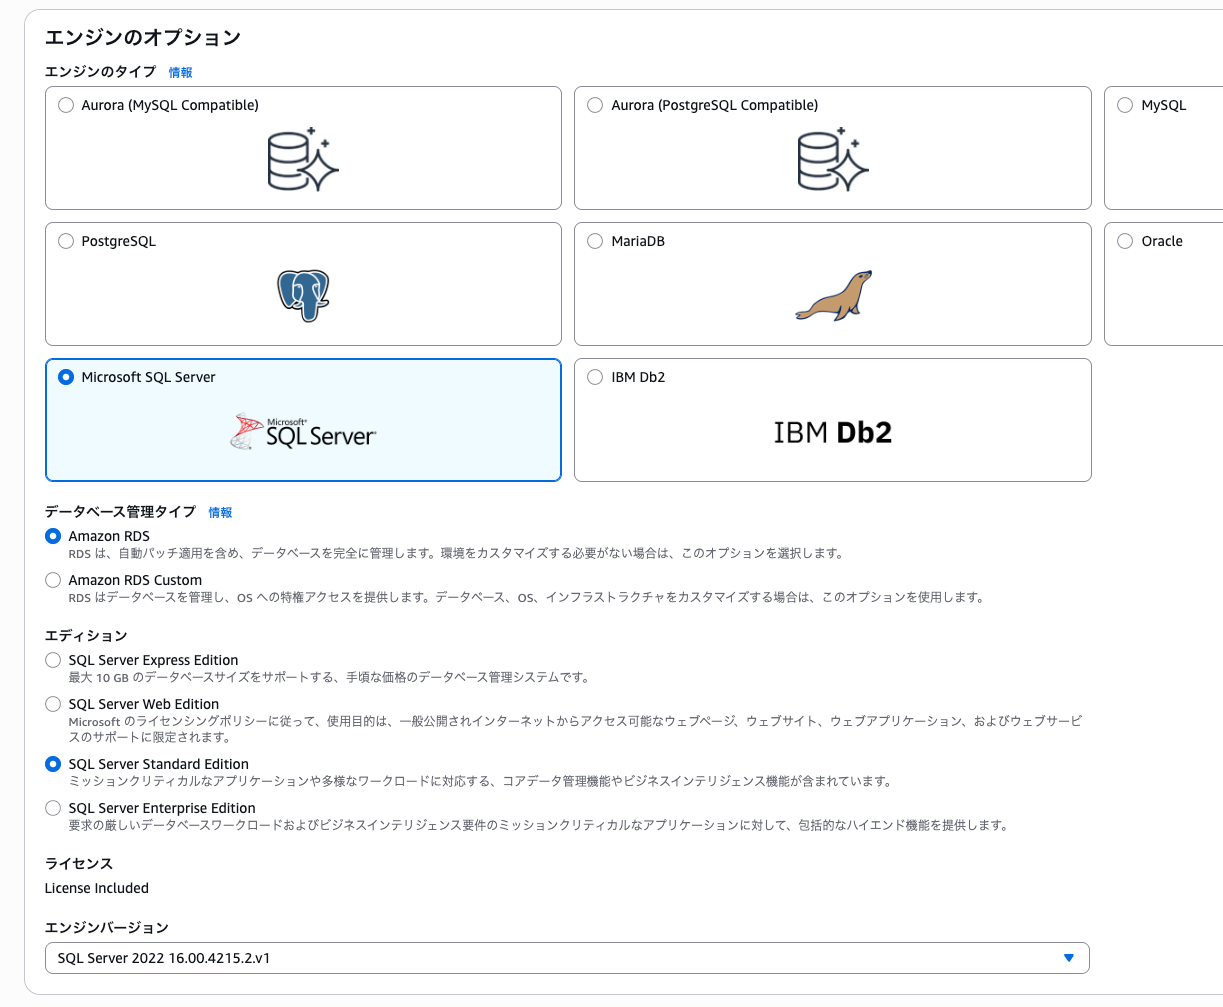The height and width of the screenshot is (1007, 1223).
Task: Open the engine version dropdown
Action: coord(567,958)
